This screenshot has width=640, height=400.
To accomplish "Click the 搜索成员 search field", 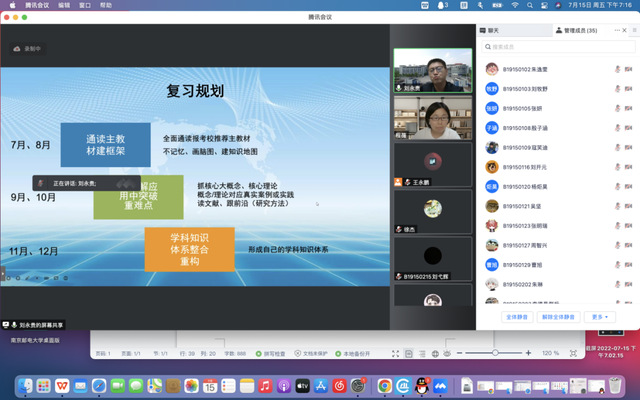I will [x=555, y=47].
